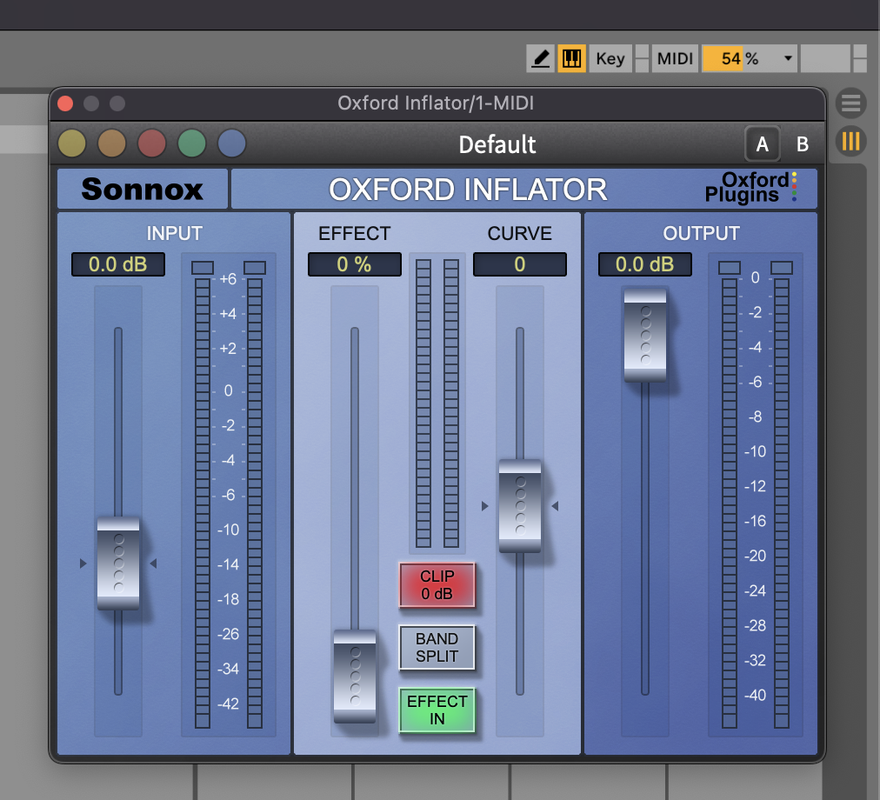Viewport: 880px width, 800px height.
Task: Reset left Input meter peak indicator
Action: [x=203, y=268]
